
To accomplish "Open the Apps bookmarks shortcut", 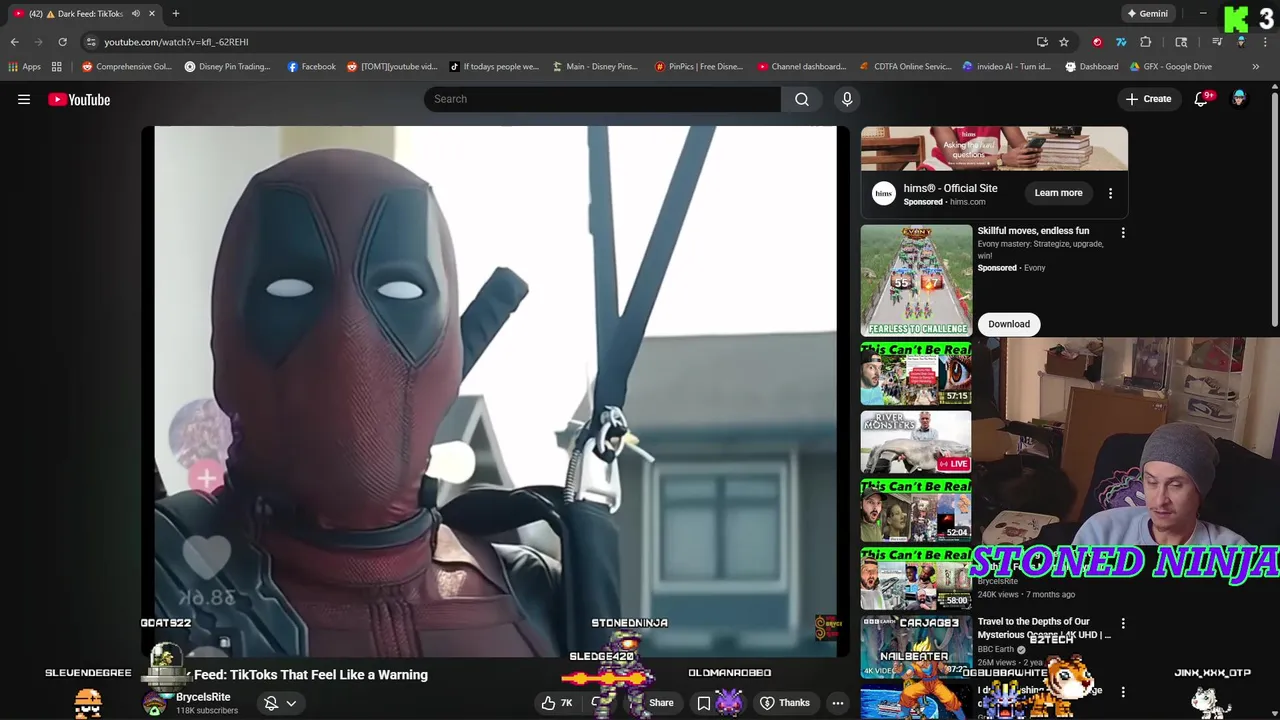I will coord(24,67).
